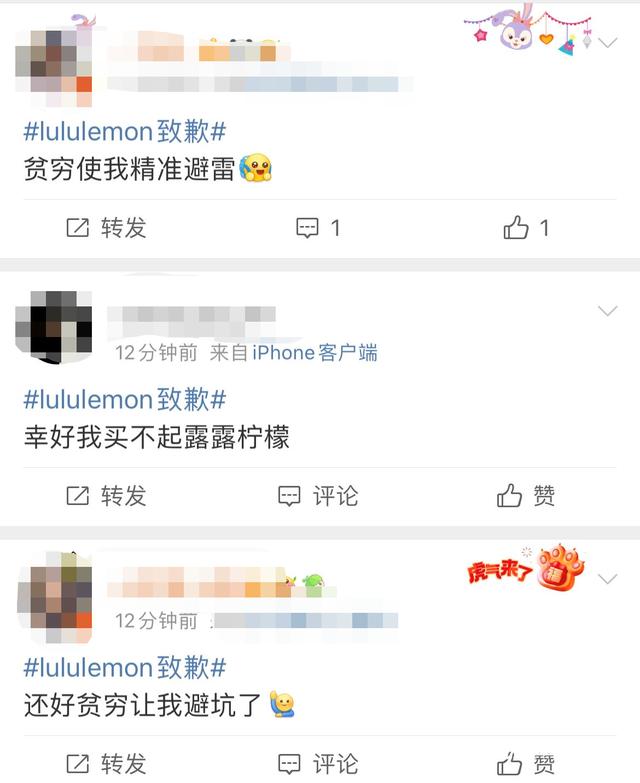The width and height of the screenshot is (640, 783).
Task: Tap the 虎气来了 tiger paw badge
Action: (526, 569)
